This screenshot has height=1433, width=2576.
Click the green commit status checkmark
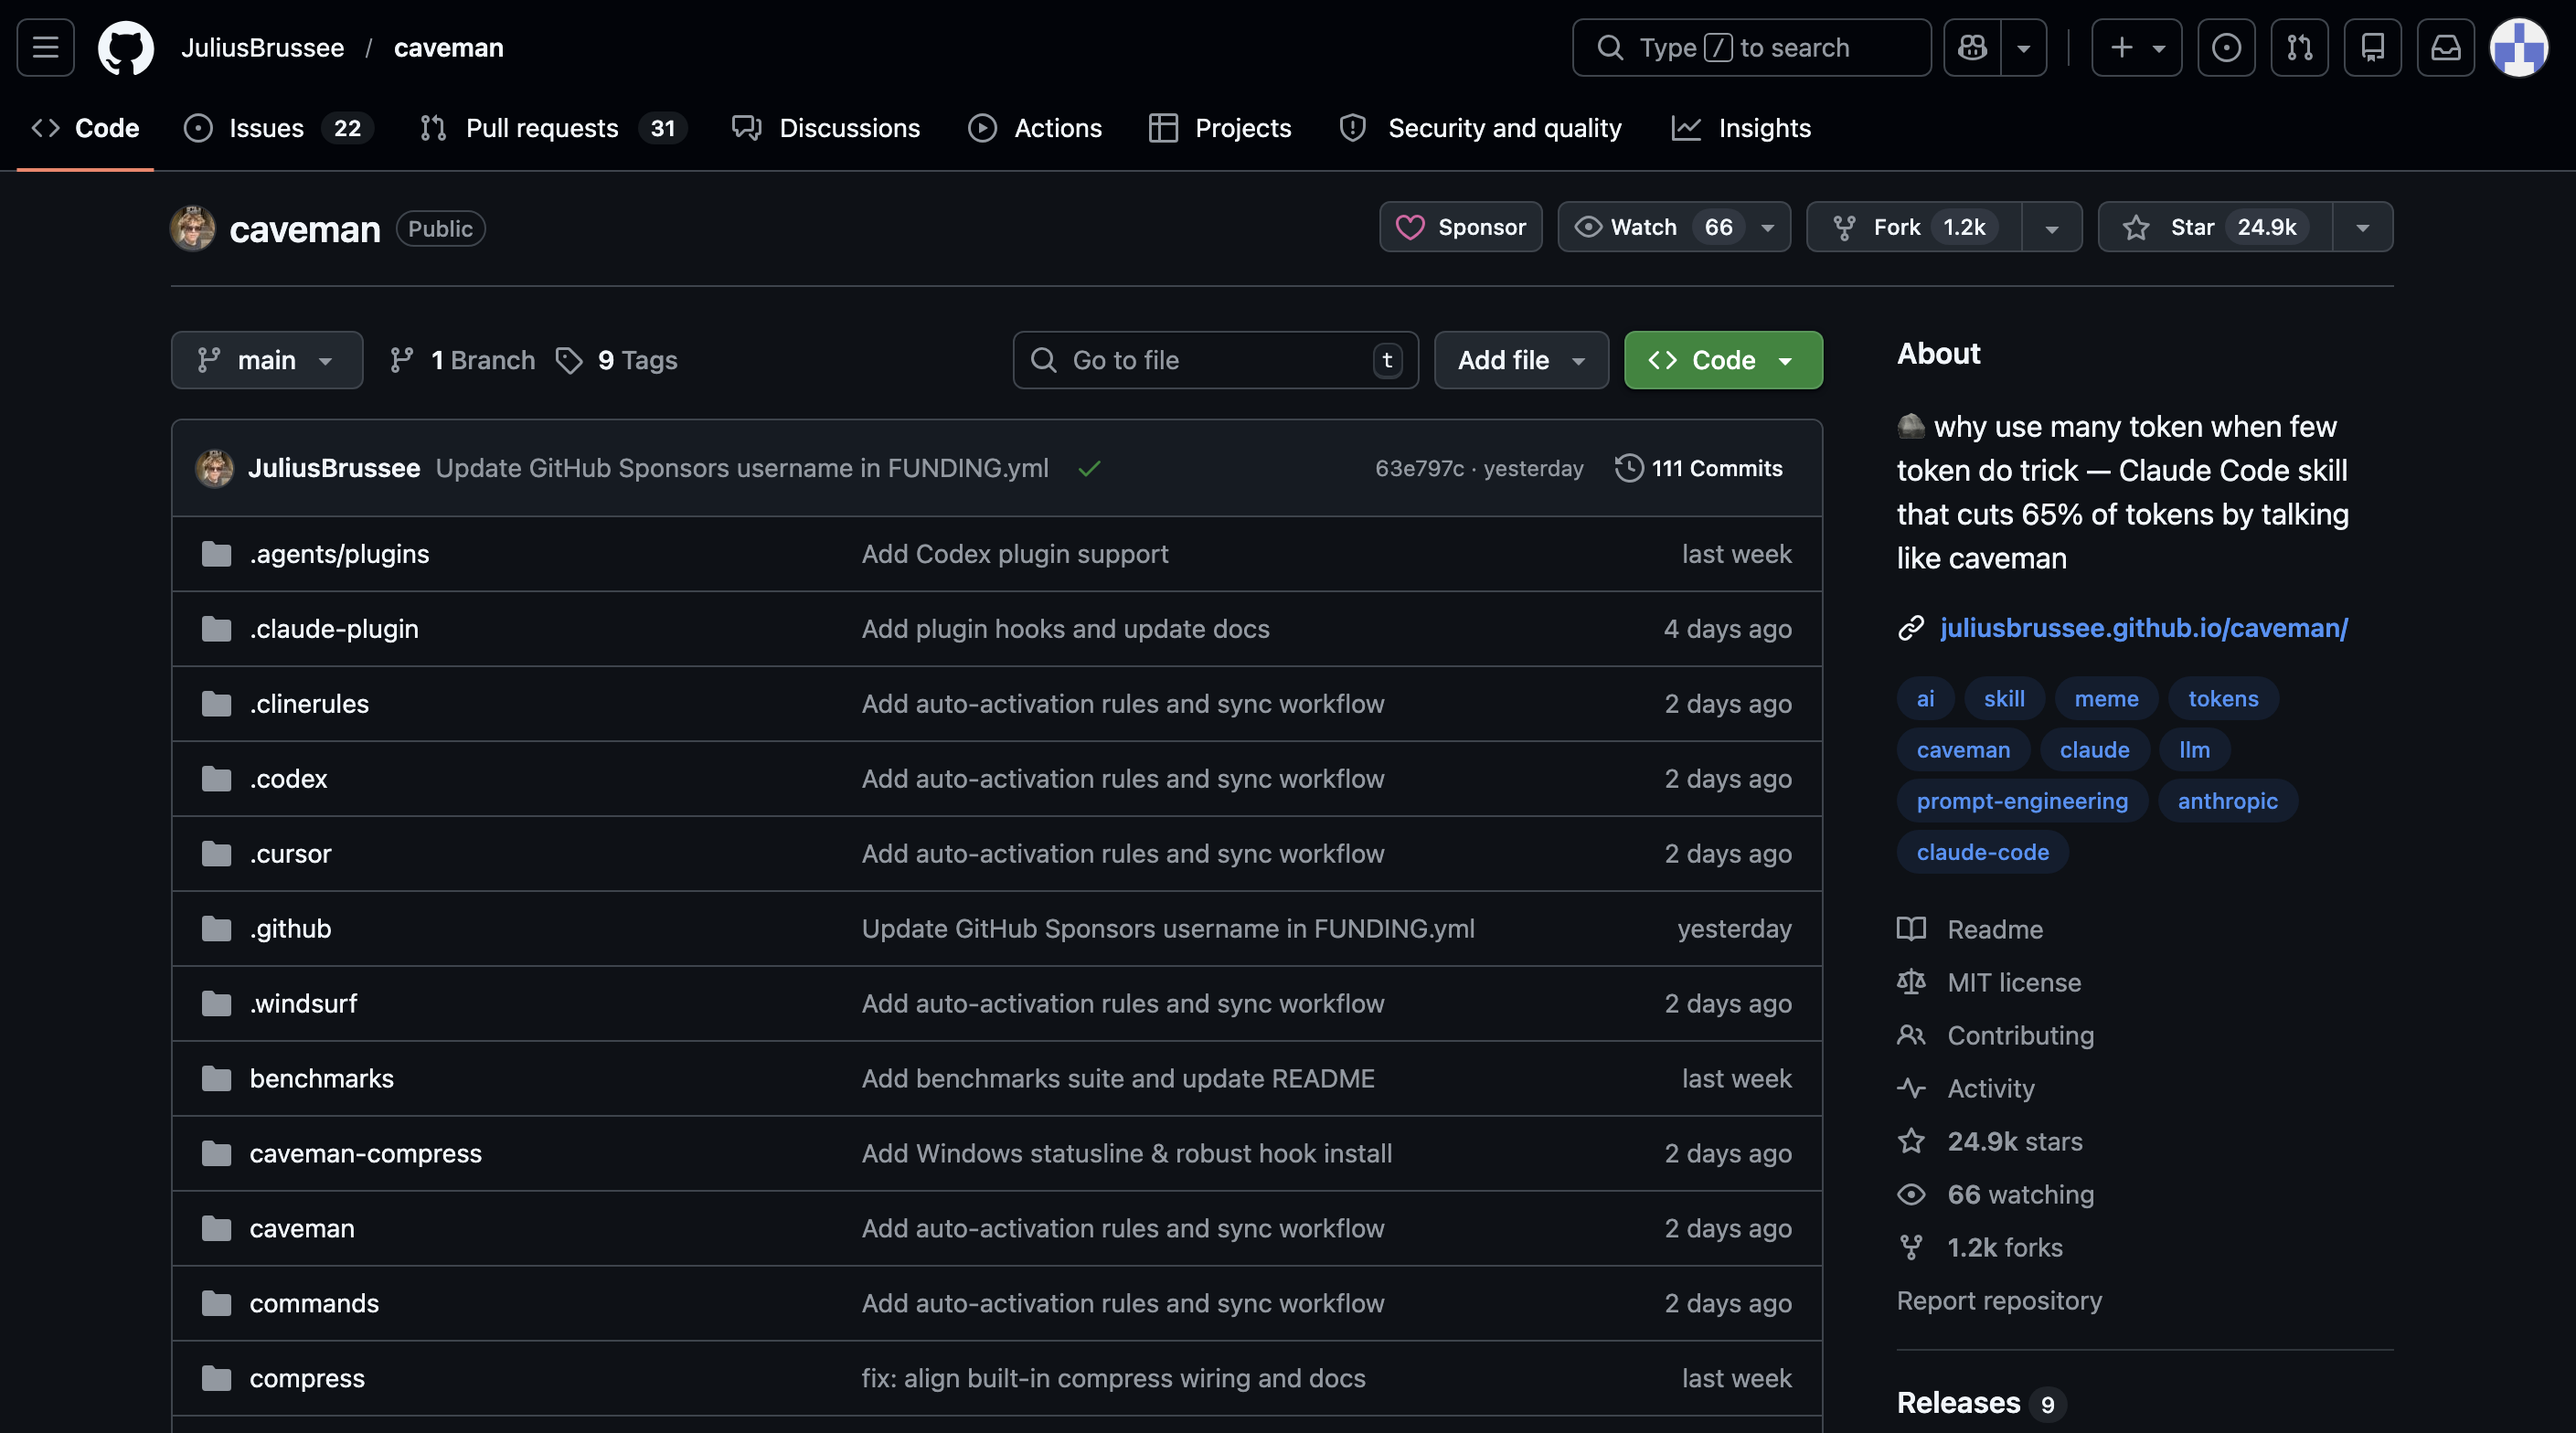coord(1089,468)
